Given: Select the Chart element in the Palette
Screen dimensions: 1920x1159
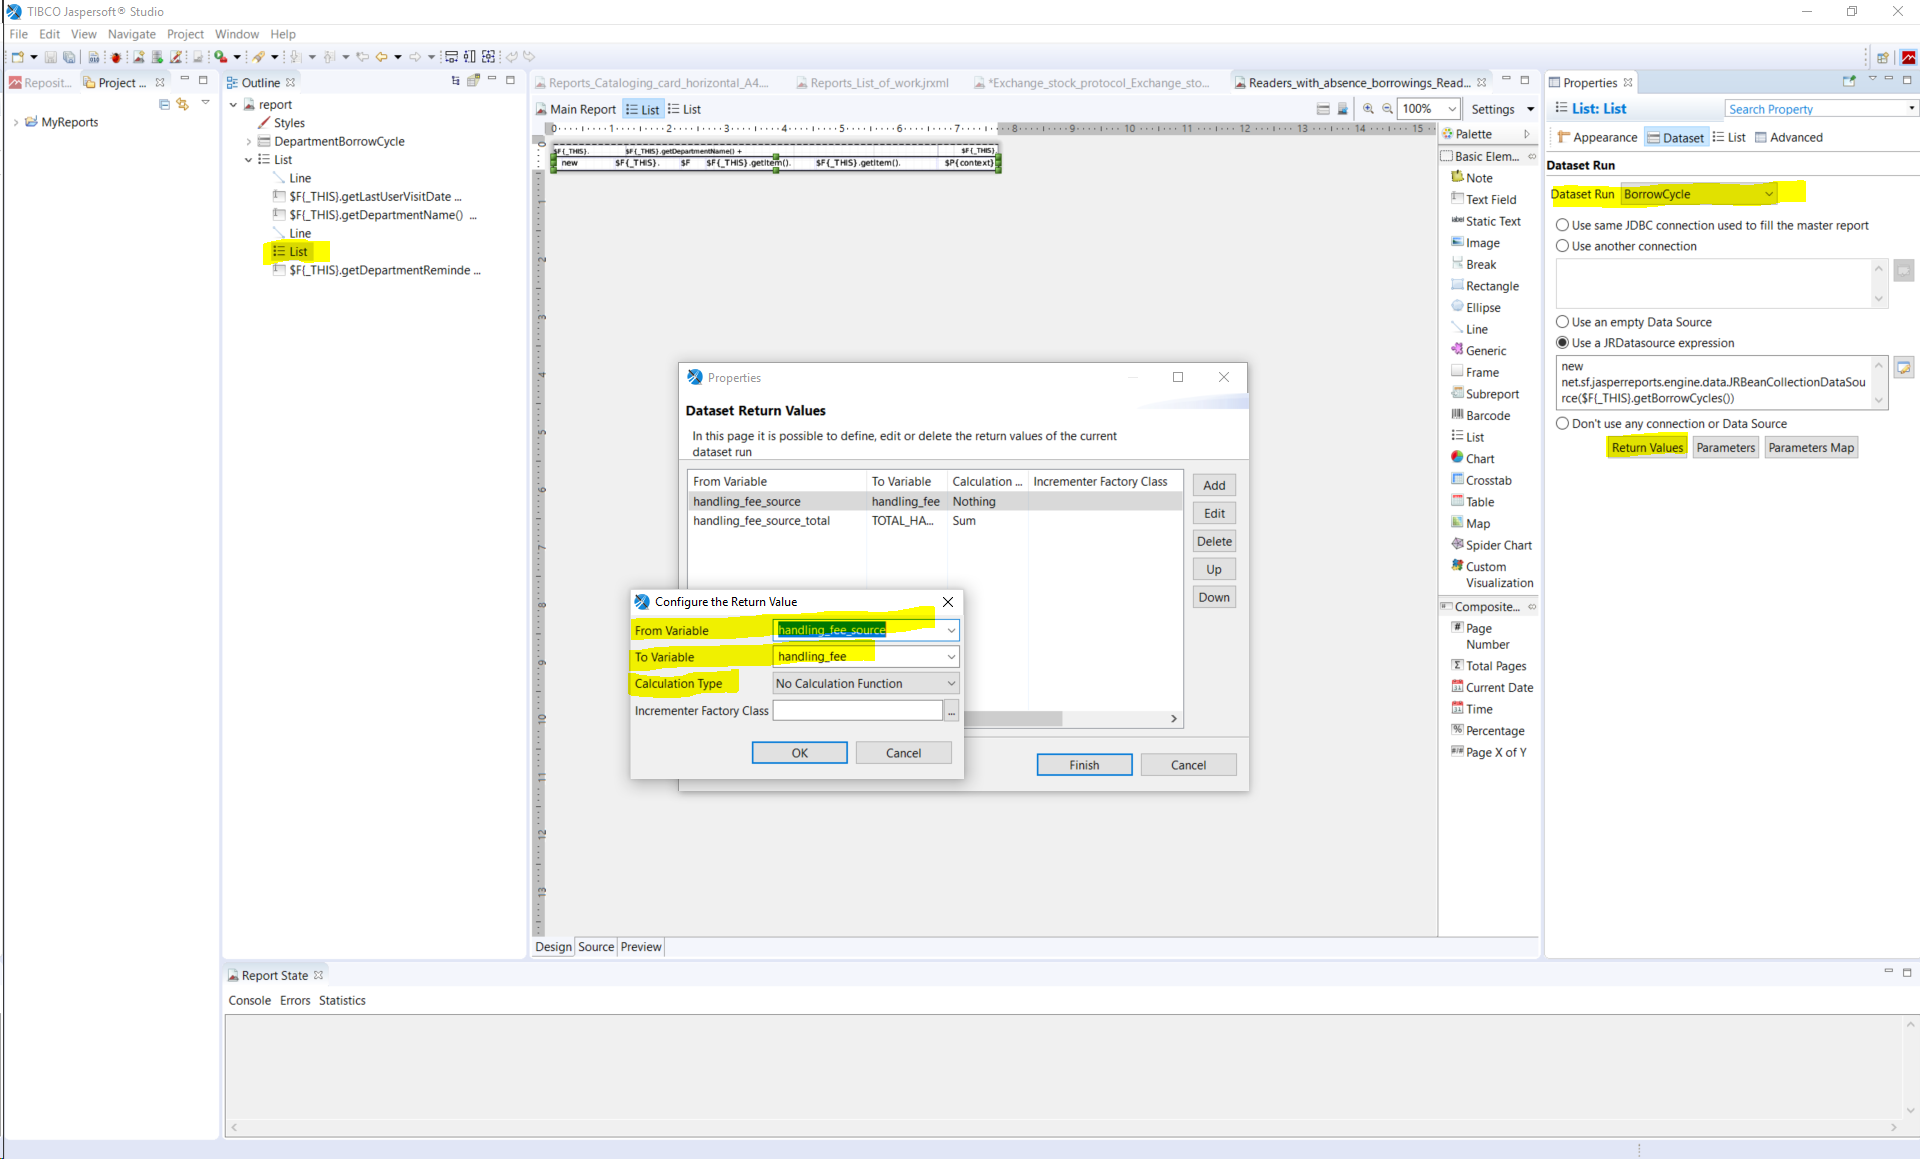Looking at the screenshot, I should tap(1479, 458).
